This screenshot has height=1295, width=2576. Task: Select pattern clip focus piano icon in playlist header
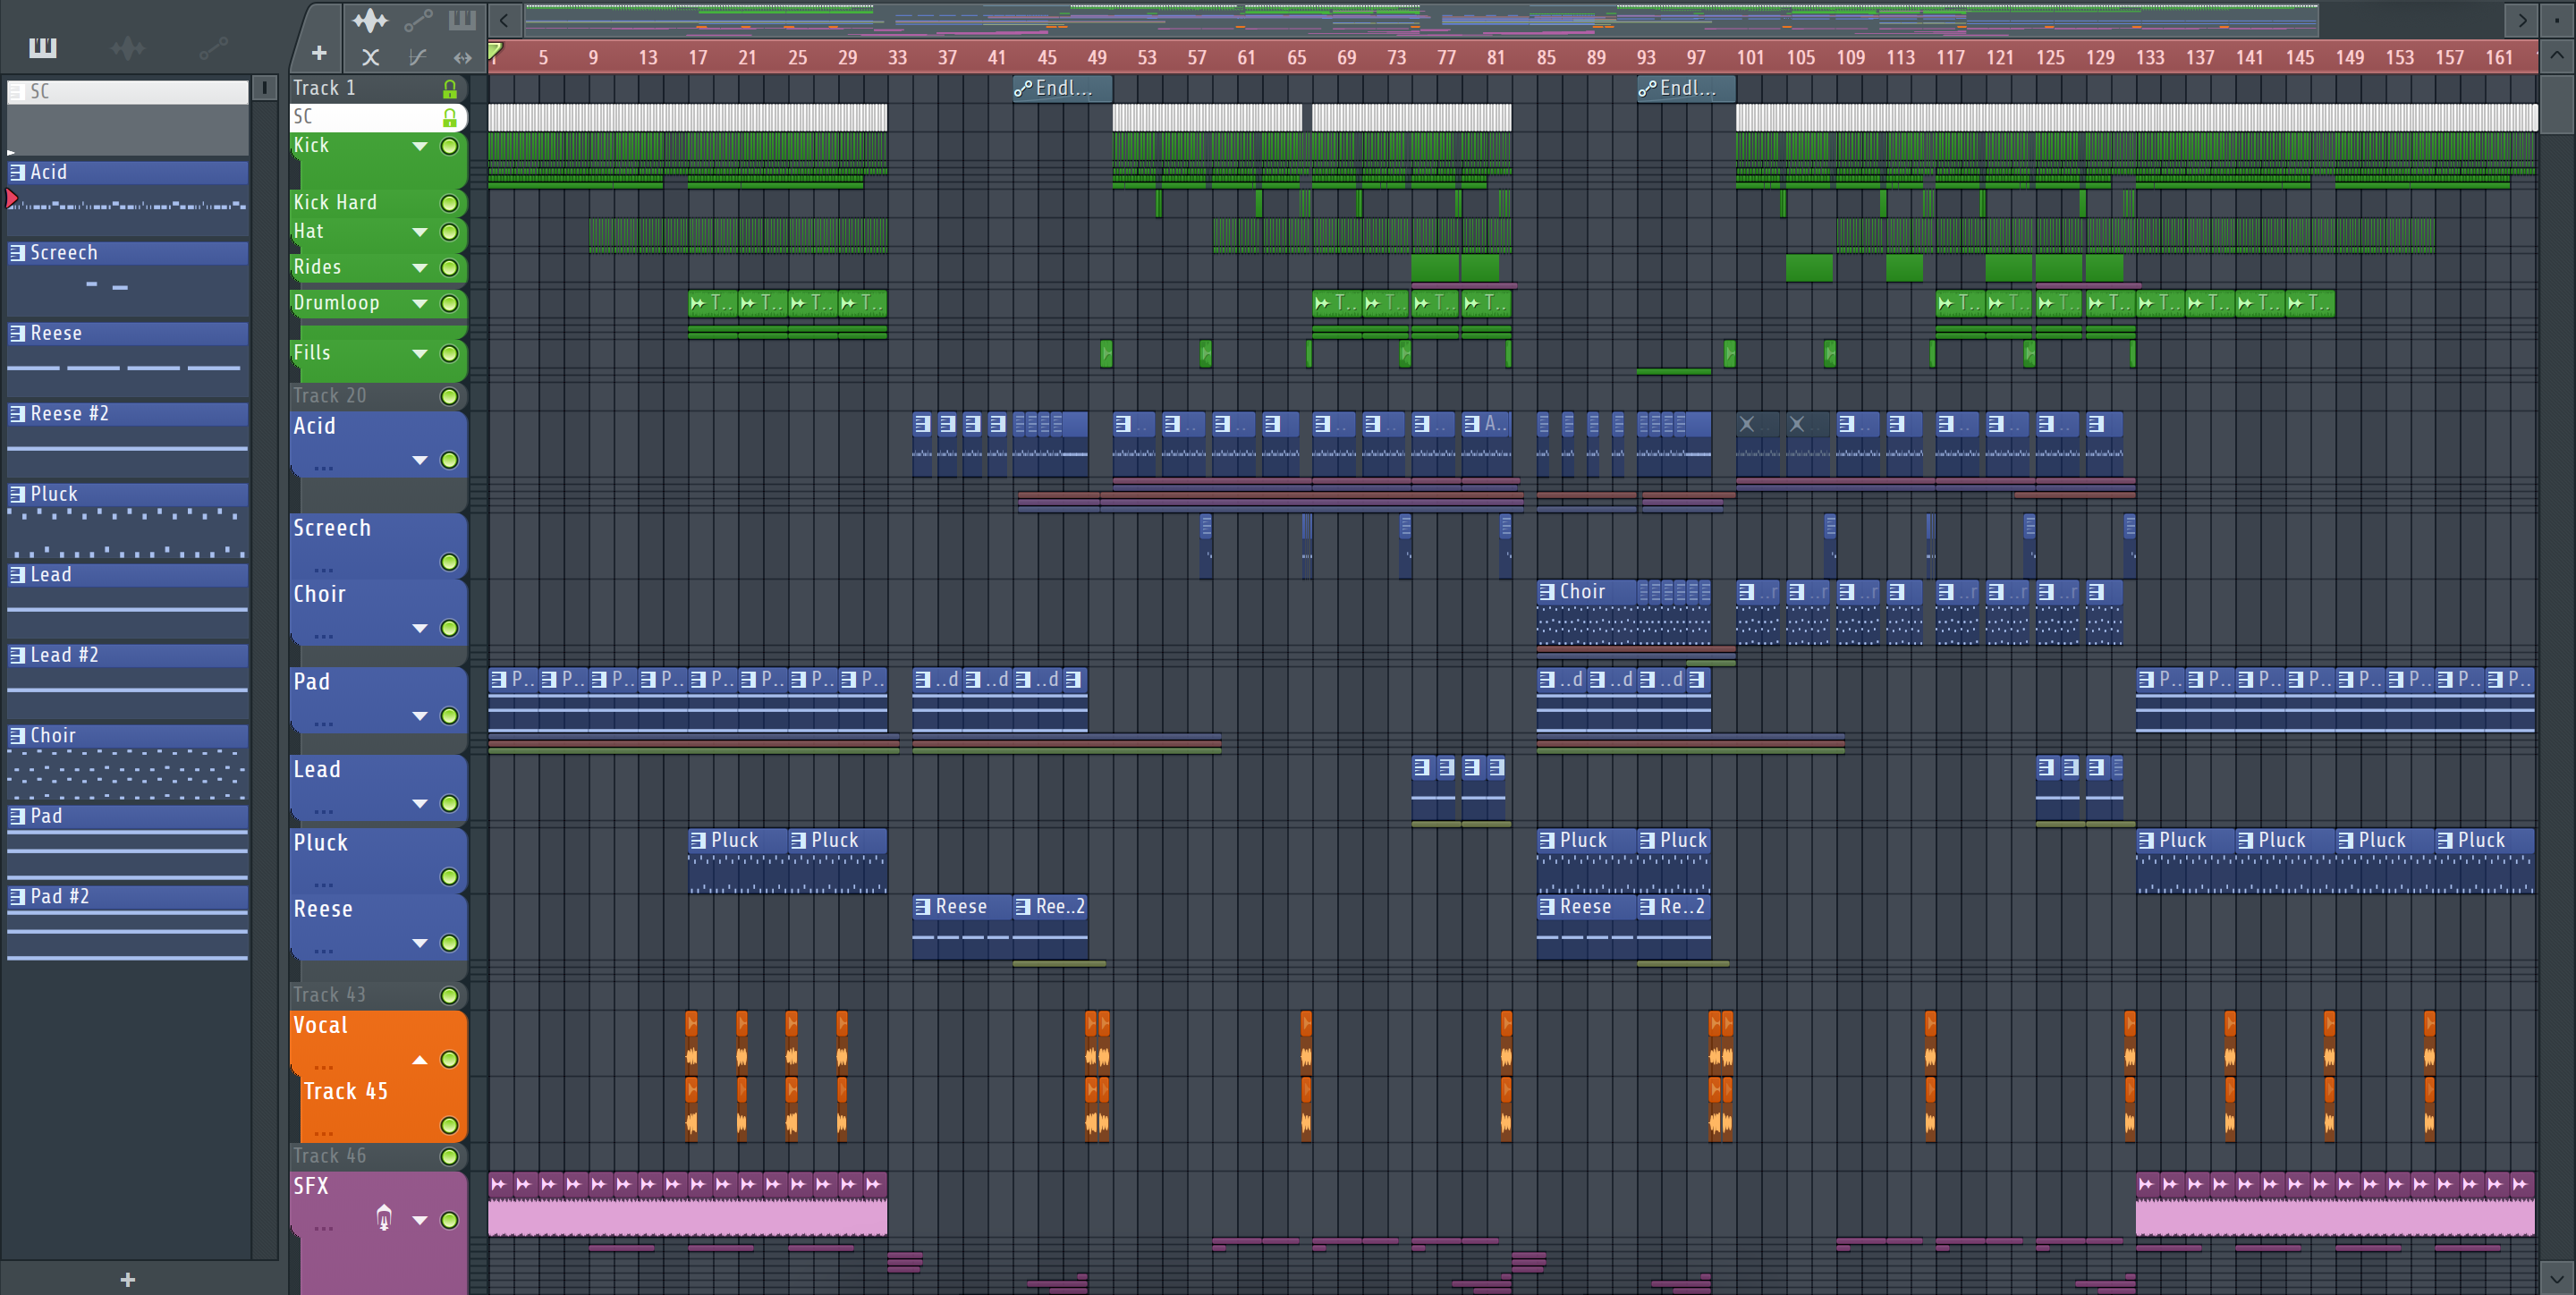(x=462, y=20)
